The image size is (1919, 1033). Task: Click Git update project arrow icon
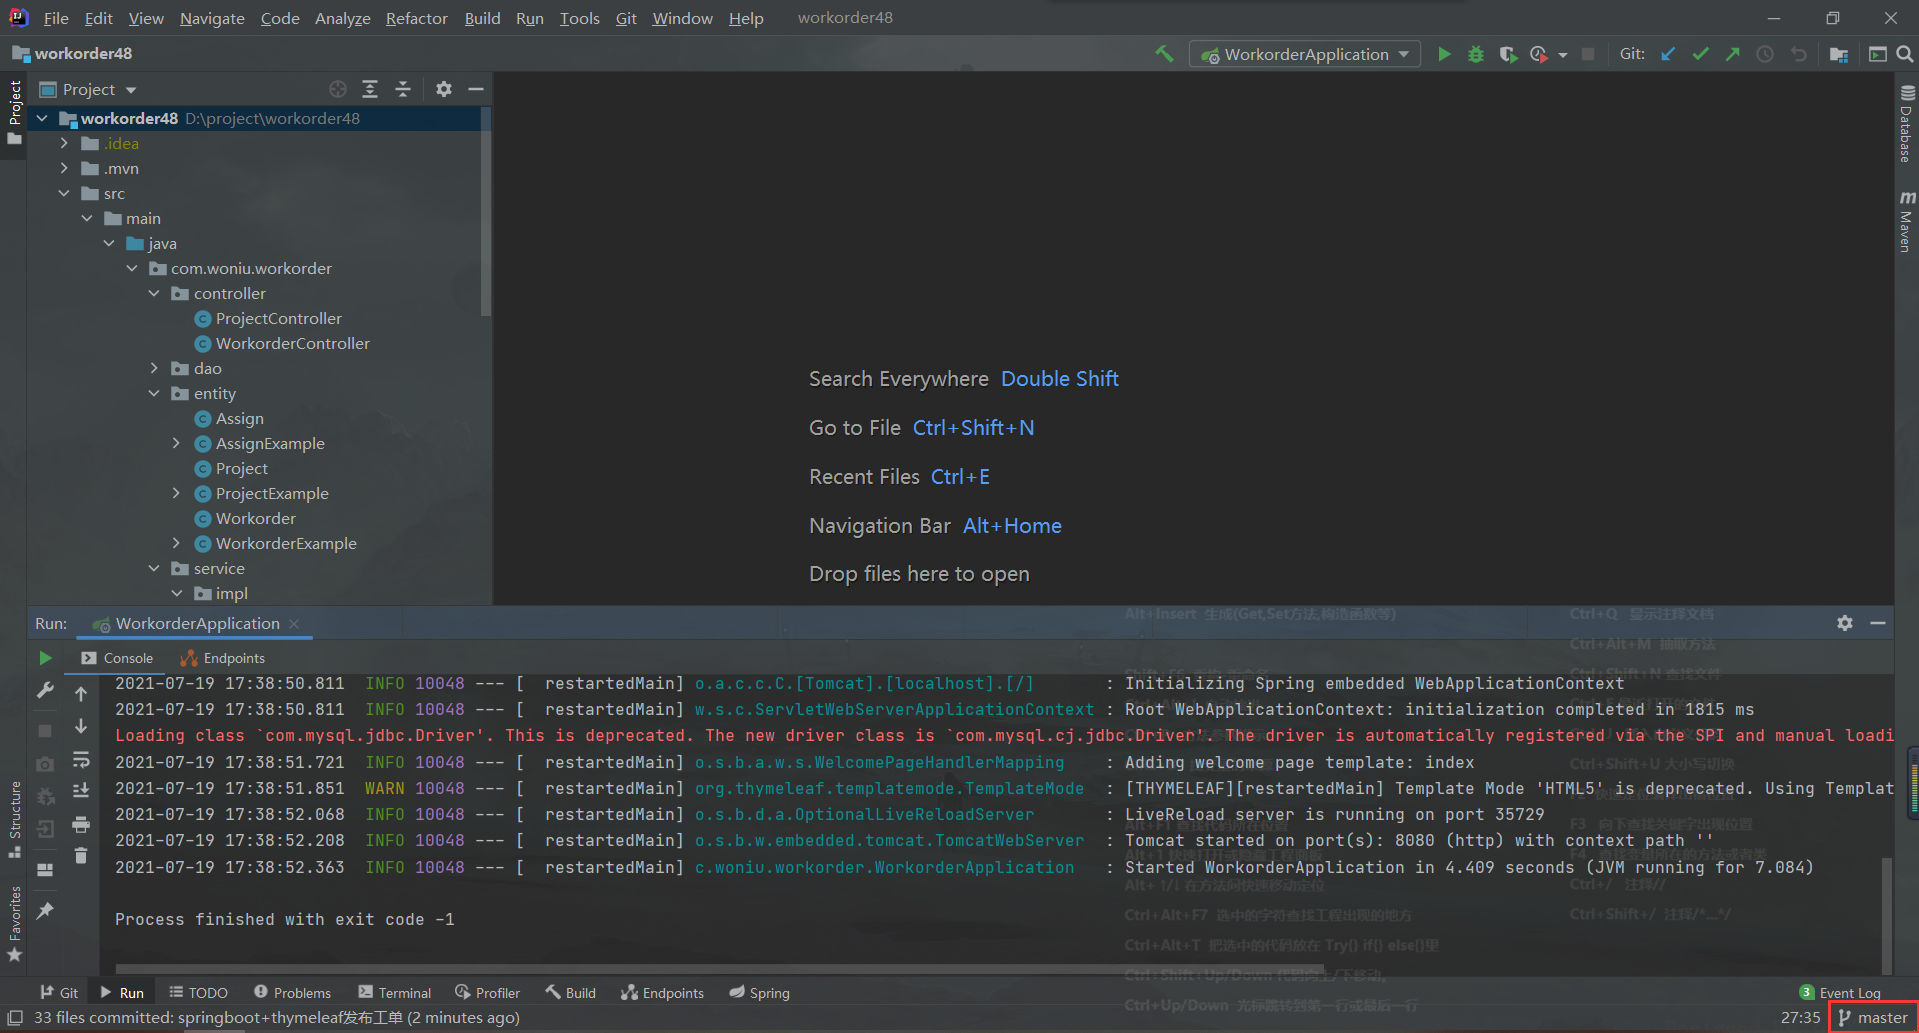point(1668,54)
